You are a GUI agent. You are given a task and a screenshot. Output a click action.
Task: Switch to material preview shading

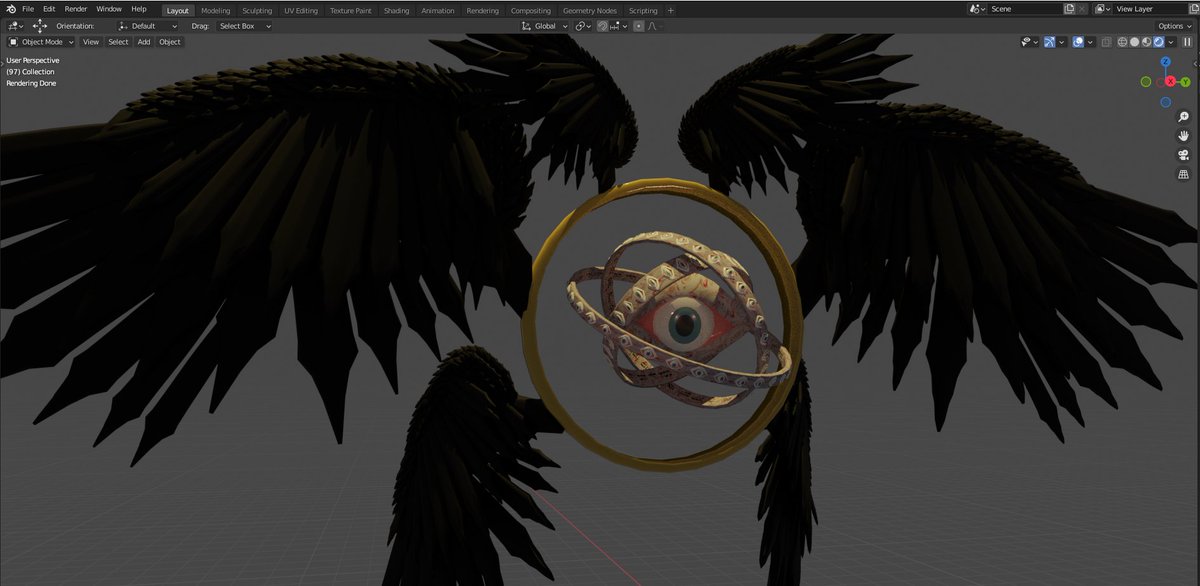point(1146,42)
